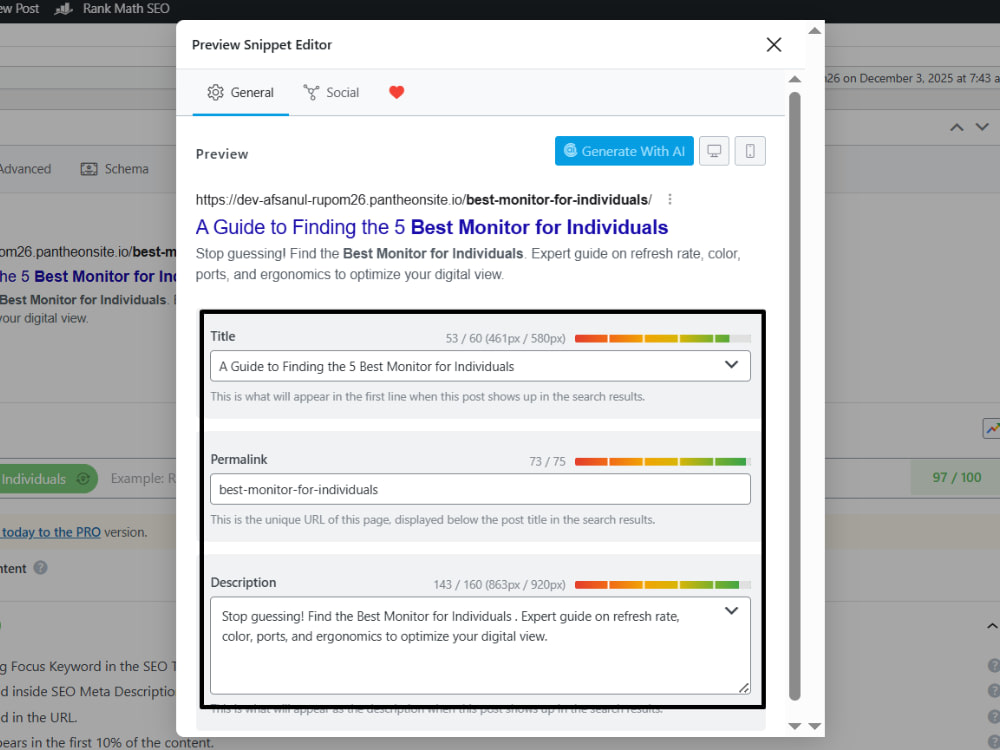Viewport: 1000px width, 750px height.
Task: Click inside the Permalink input field
Action: click(480, 489)
